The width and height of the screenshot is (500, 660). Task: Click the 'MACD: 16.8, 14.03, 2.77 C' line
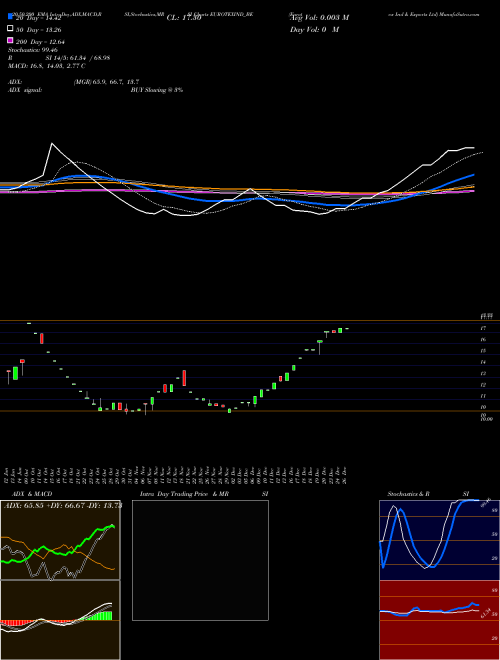click(x=47, y=66)
